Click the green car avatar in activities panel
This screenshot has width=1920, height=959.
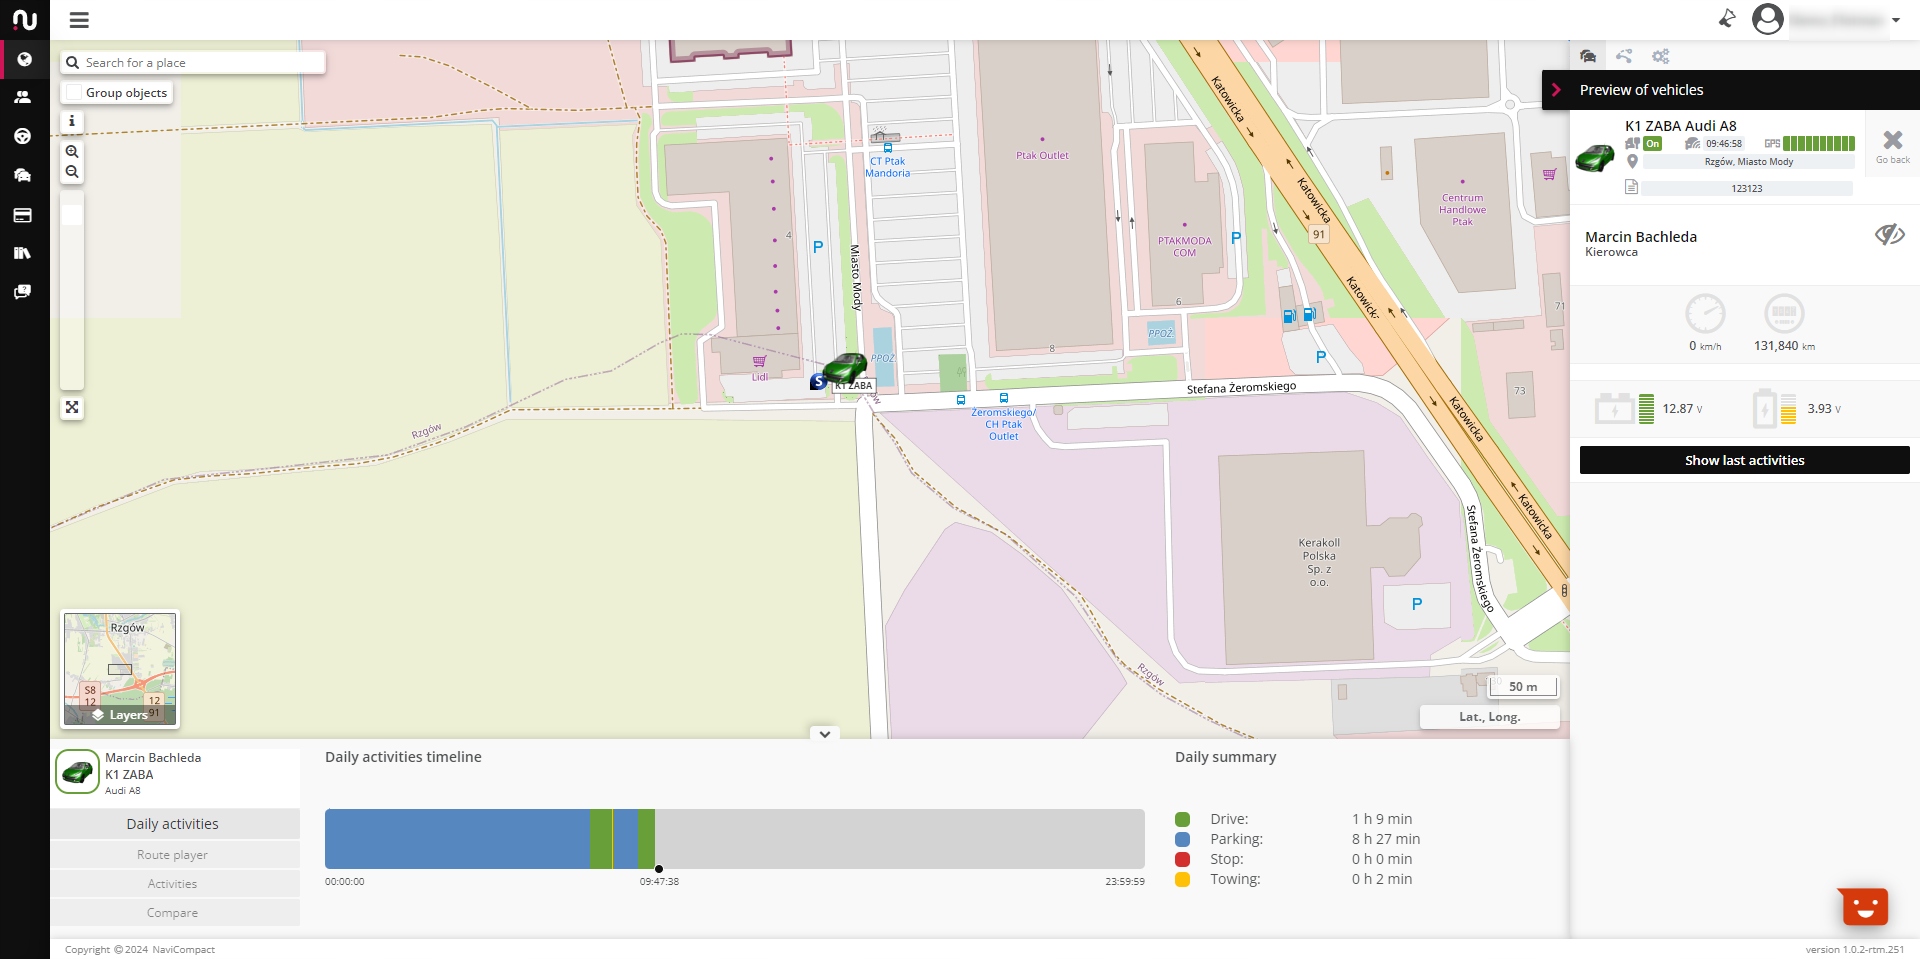(77, 772)
